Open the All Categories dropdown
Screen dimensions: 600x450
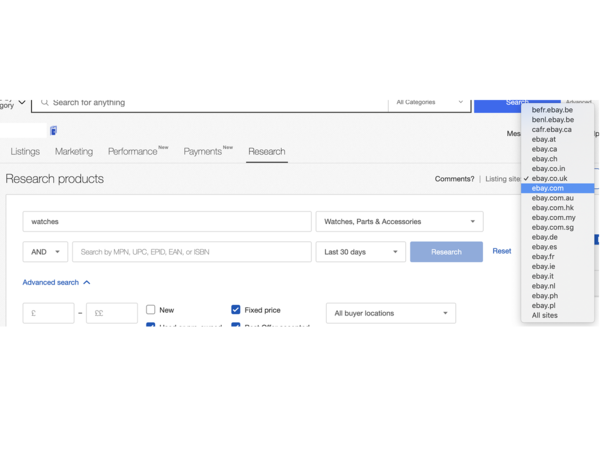(x=429, y=102)
